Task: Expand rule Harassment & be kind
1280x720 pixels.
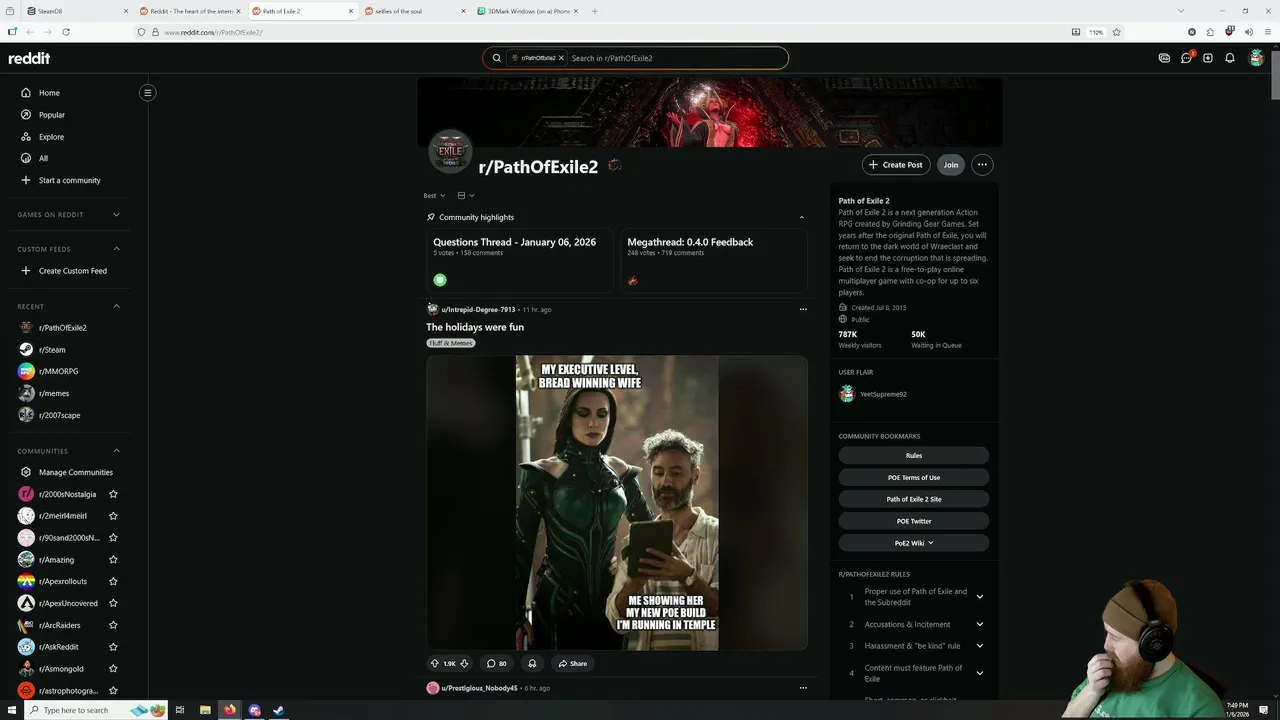Action: tap(979, 646)
